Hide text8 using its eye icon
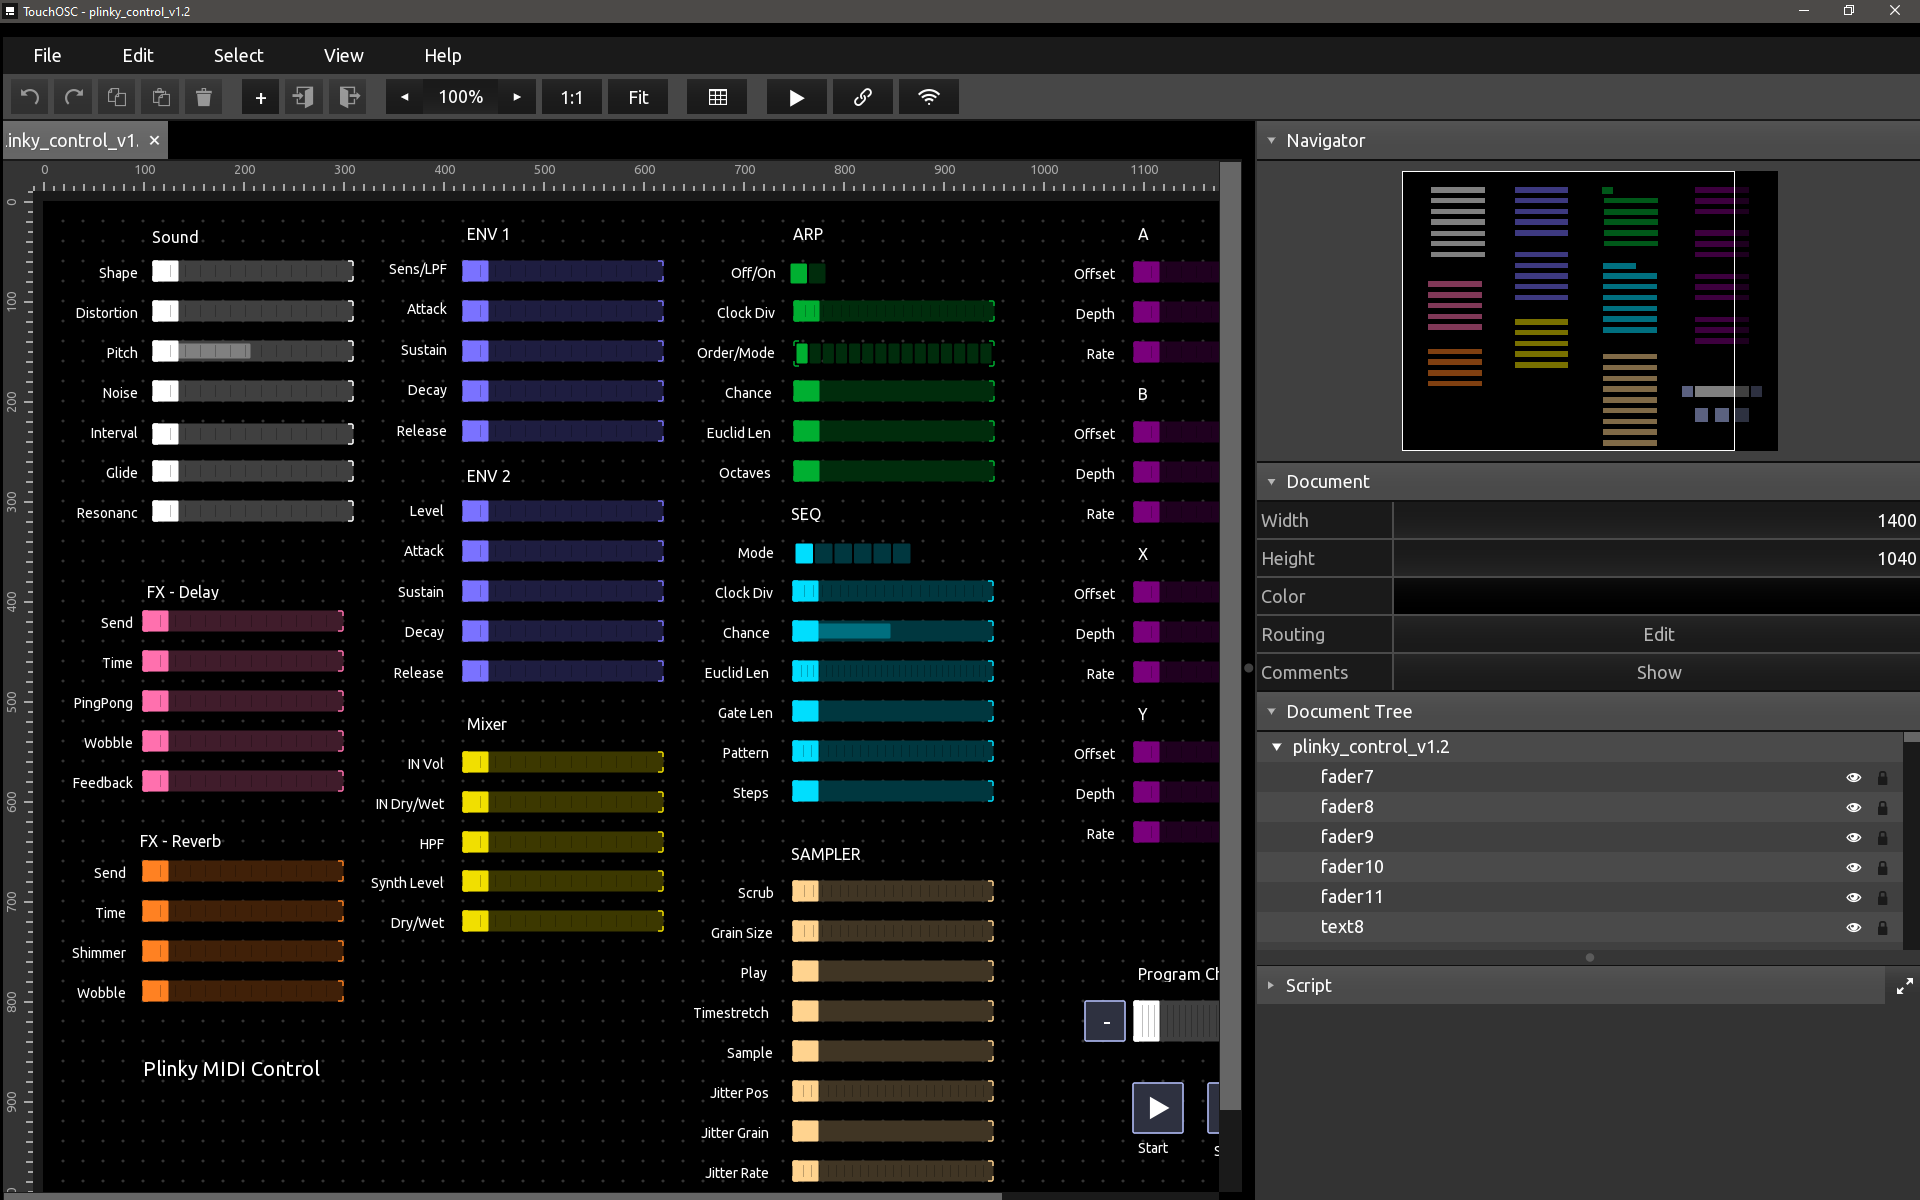Screen dimensions: 1920x1200 (x=1853, y=927)
